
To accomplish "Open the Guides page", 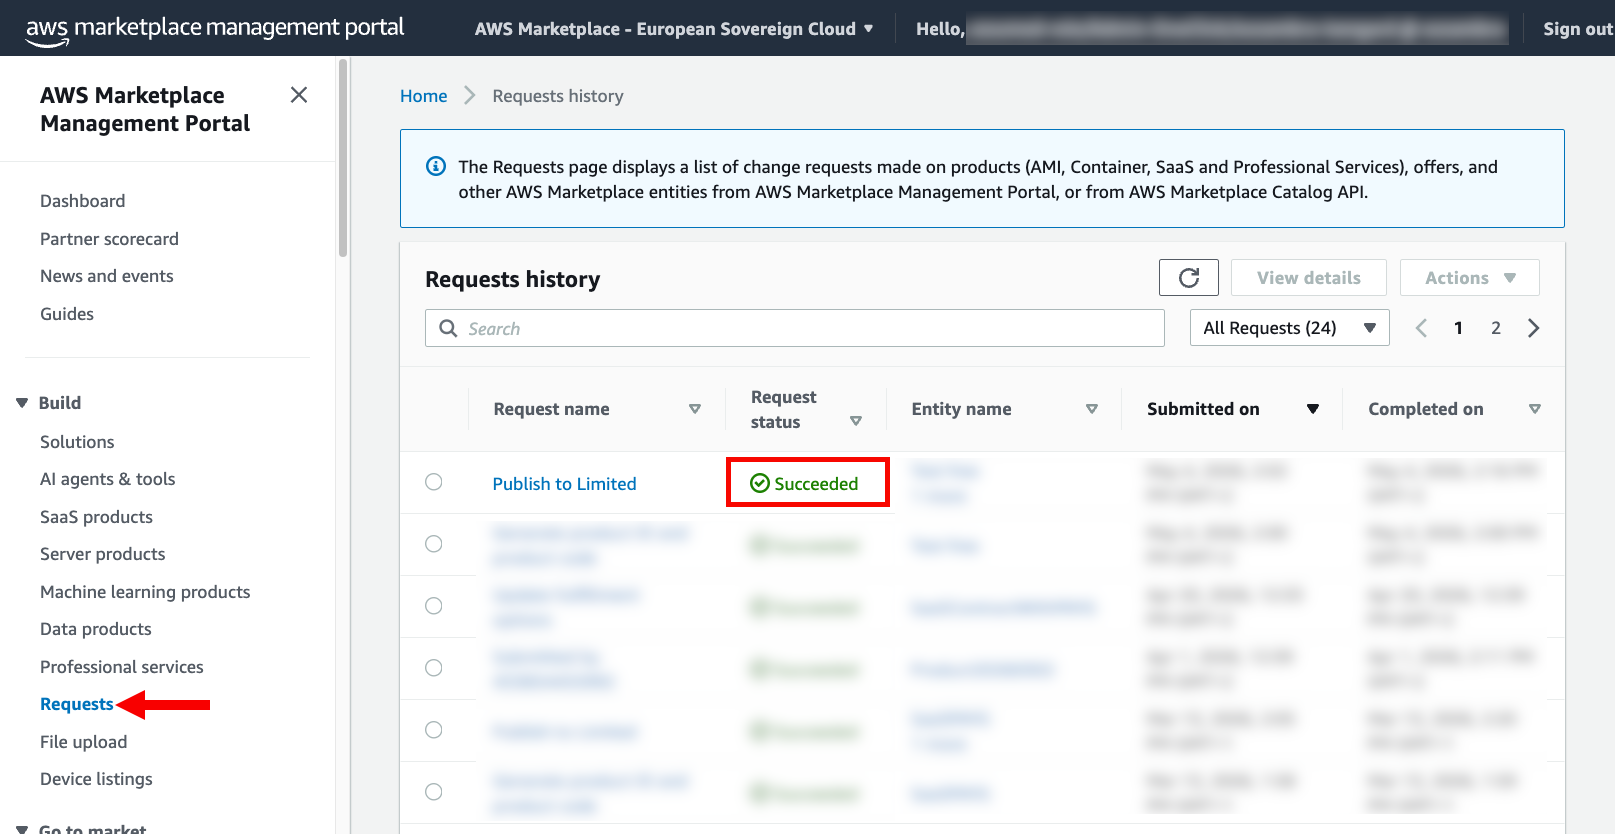I will coord(67,314).
